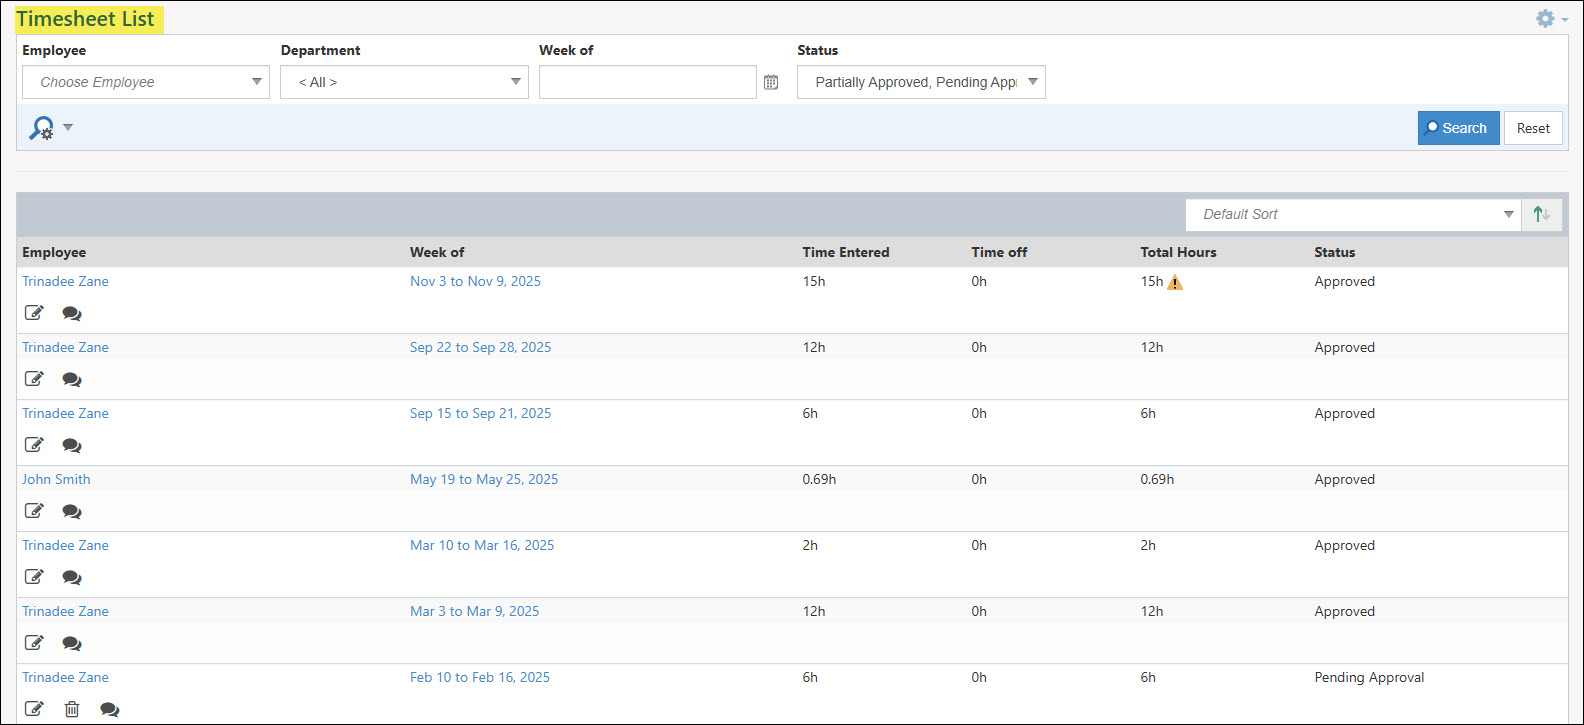This screenshot has height=725, width=1584.
Task: Click the Search button
Action: pos(1458,128)
